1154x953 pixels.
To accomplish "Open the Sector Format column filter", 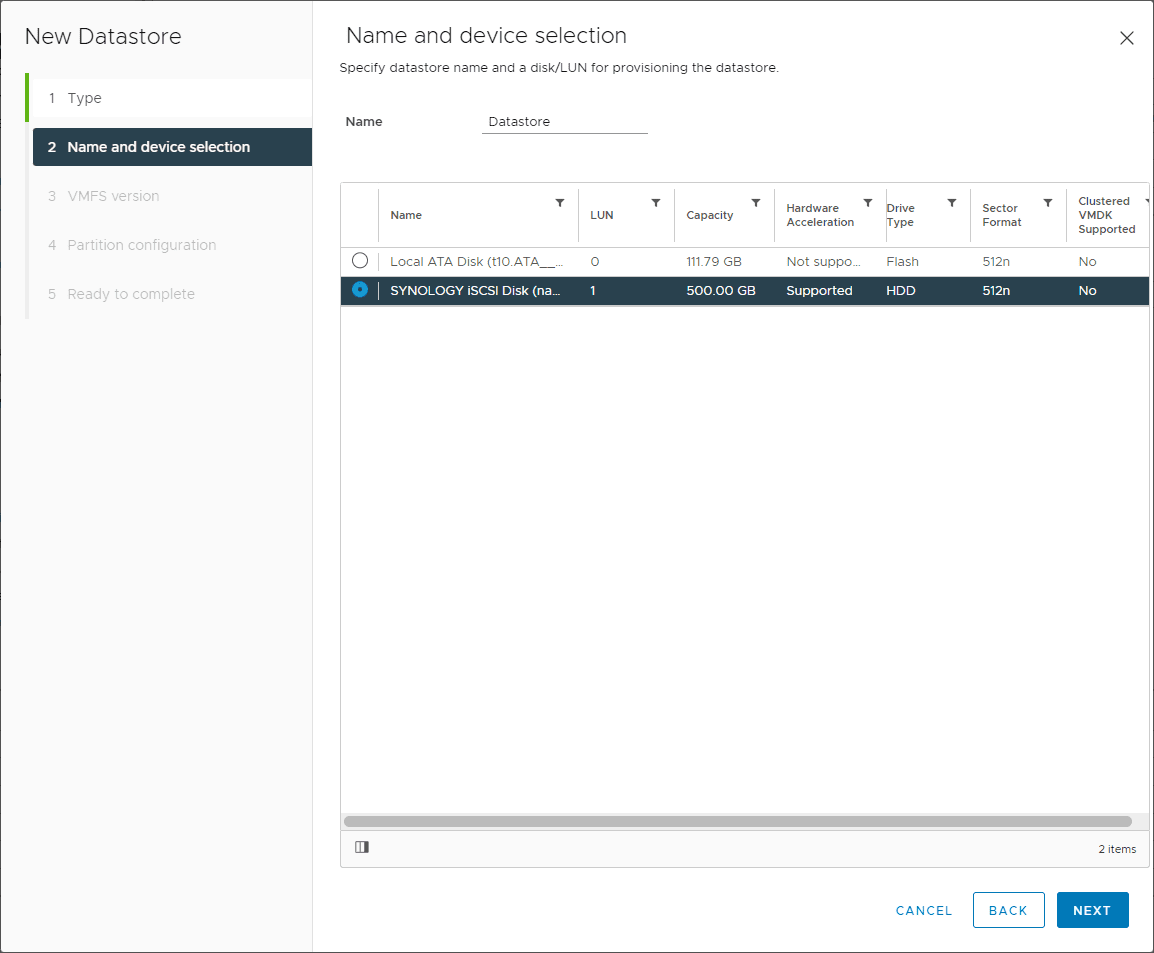I will click(1048, 203).
